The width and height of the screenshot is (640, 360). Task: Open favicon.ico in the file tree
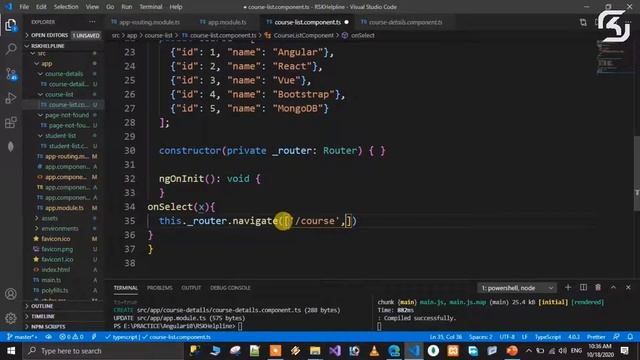[56, 239]
